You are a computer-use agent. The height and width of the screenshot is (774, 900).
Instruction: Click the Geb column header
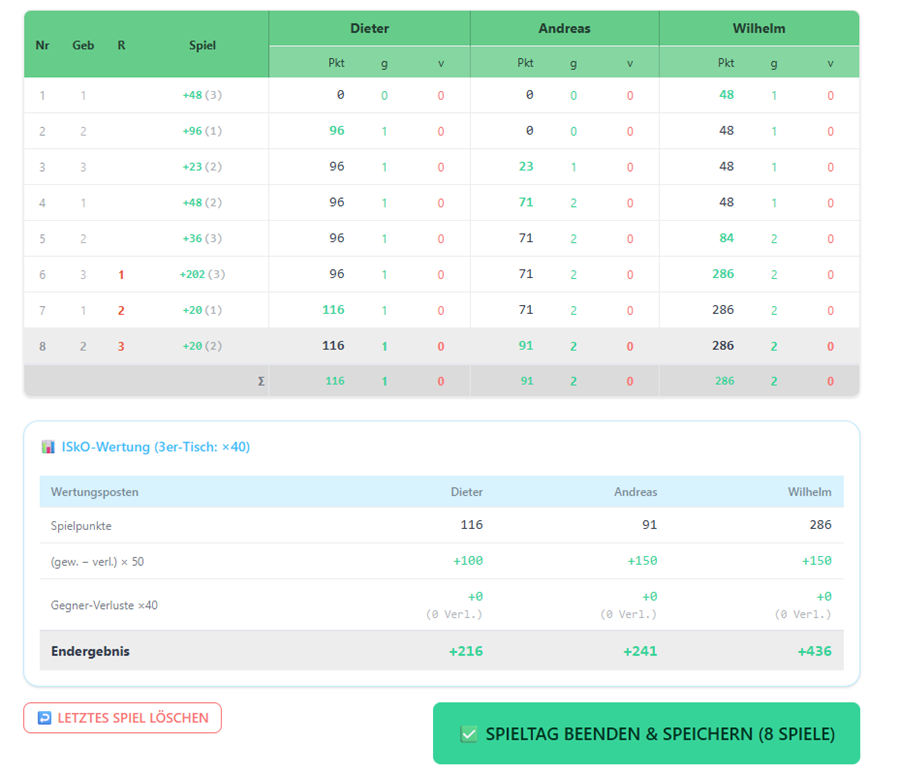pyautogui.click(x=83, y=45)
